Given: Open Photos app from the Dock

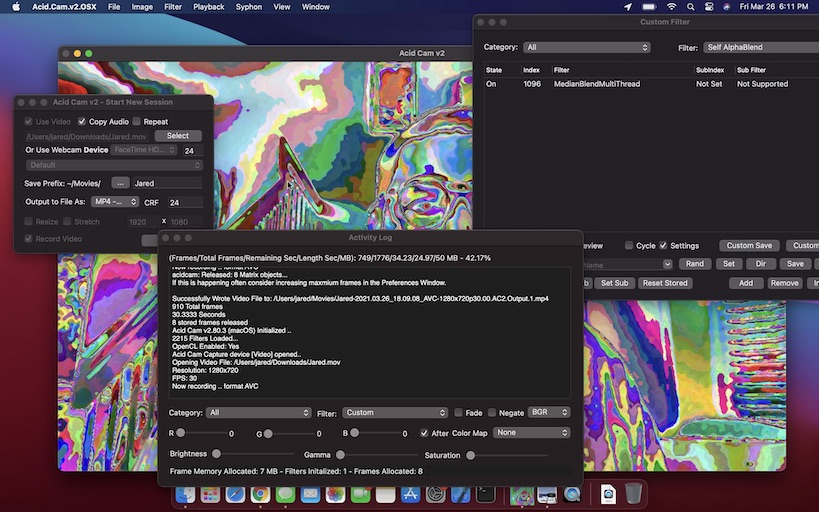Looking at the screenshot, I should tap(335, 494).
